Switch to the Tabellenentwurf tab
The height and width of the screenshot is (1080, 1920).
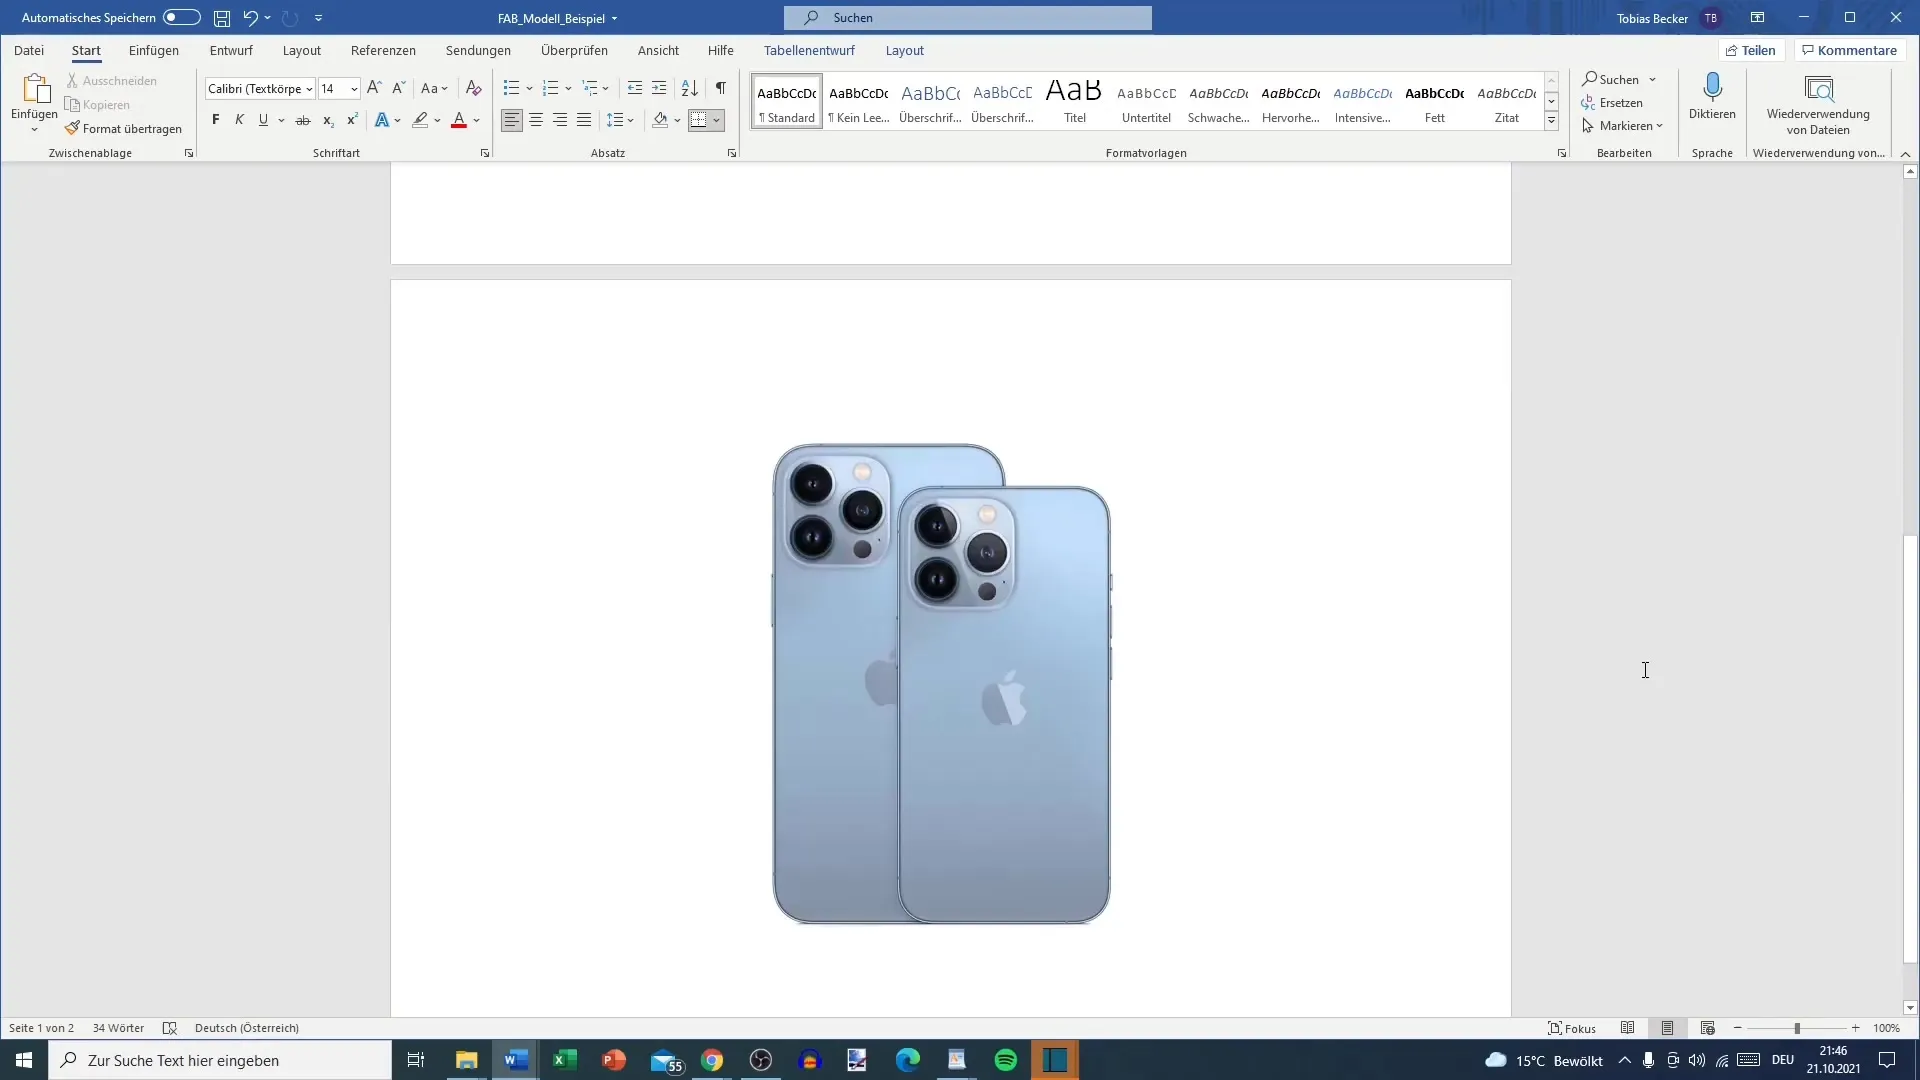pyautogui.click(x=809, y=50)
